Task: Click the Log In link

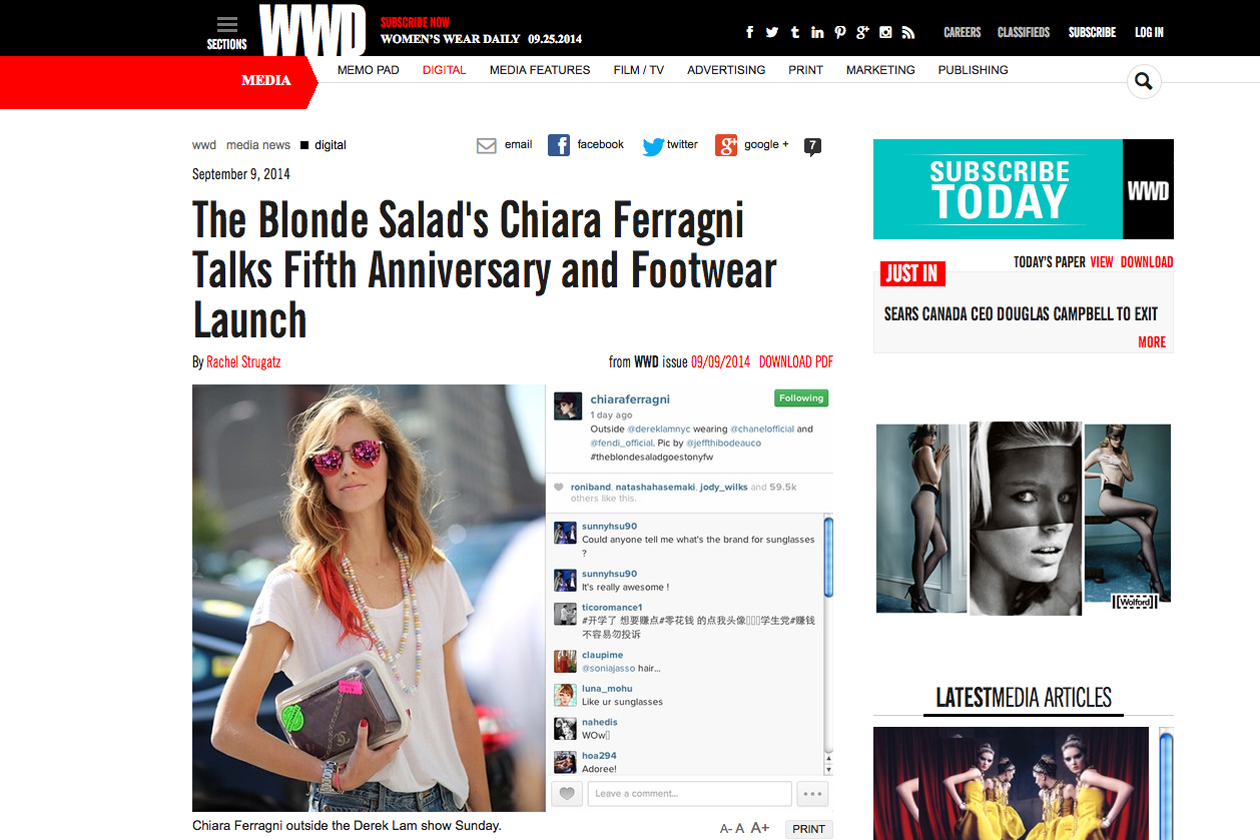Action: point(1149,32)
